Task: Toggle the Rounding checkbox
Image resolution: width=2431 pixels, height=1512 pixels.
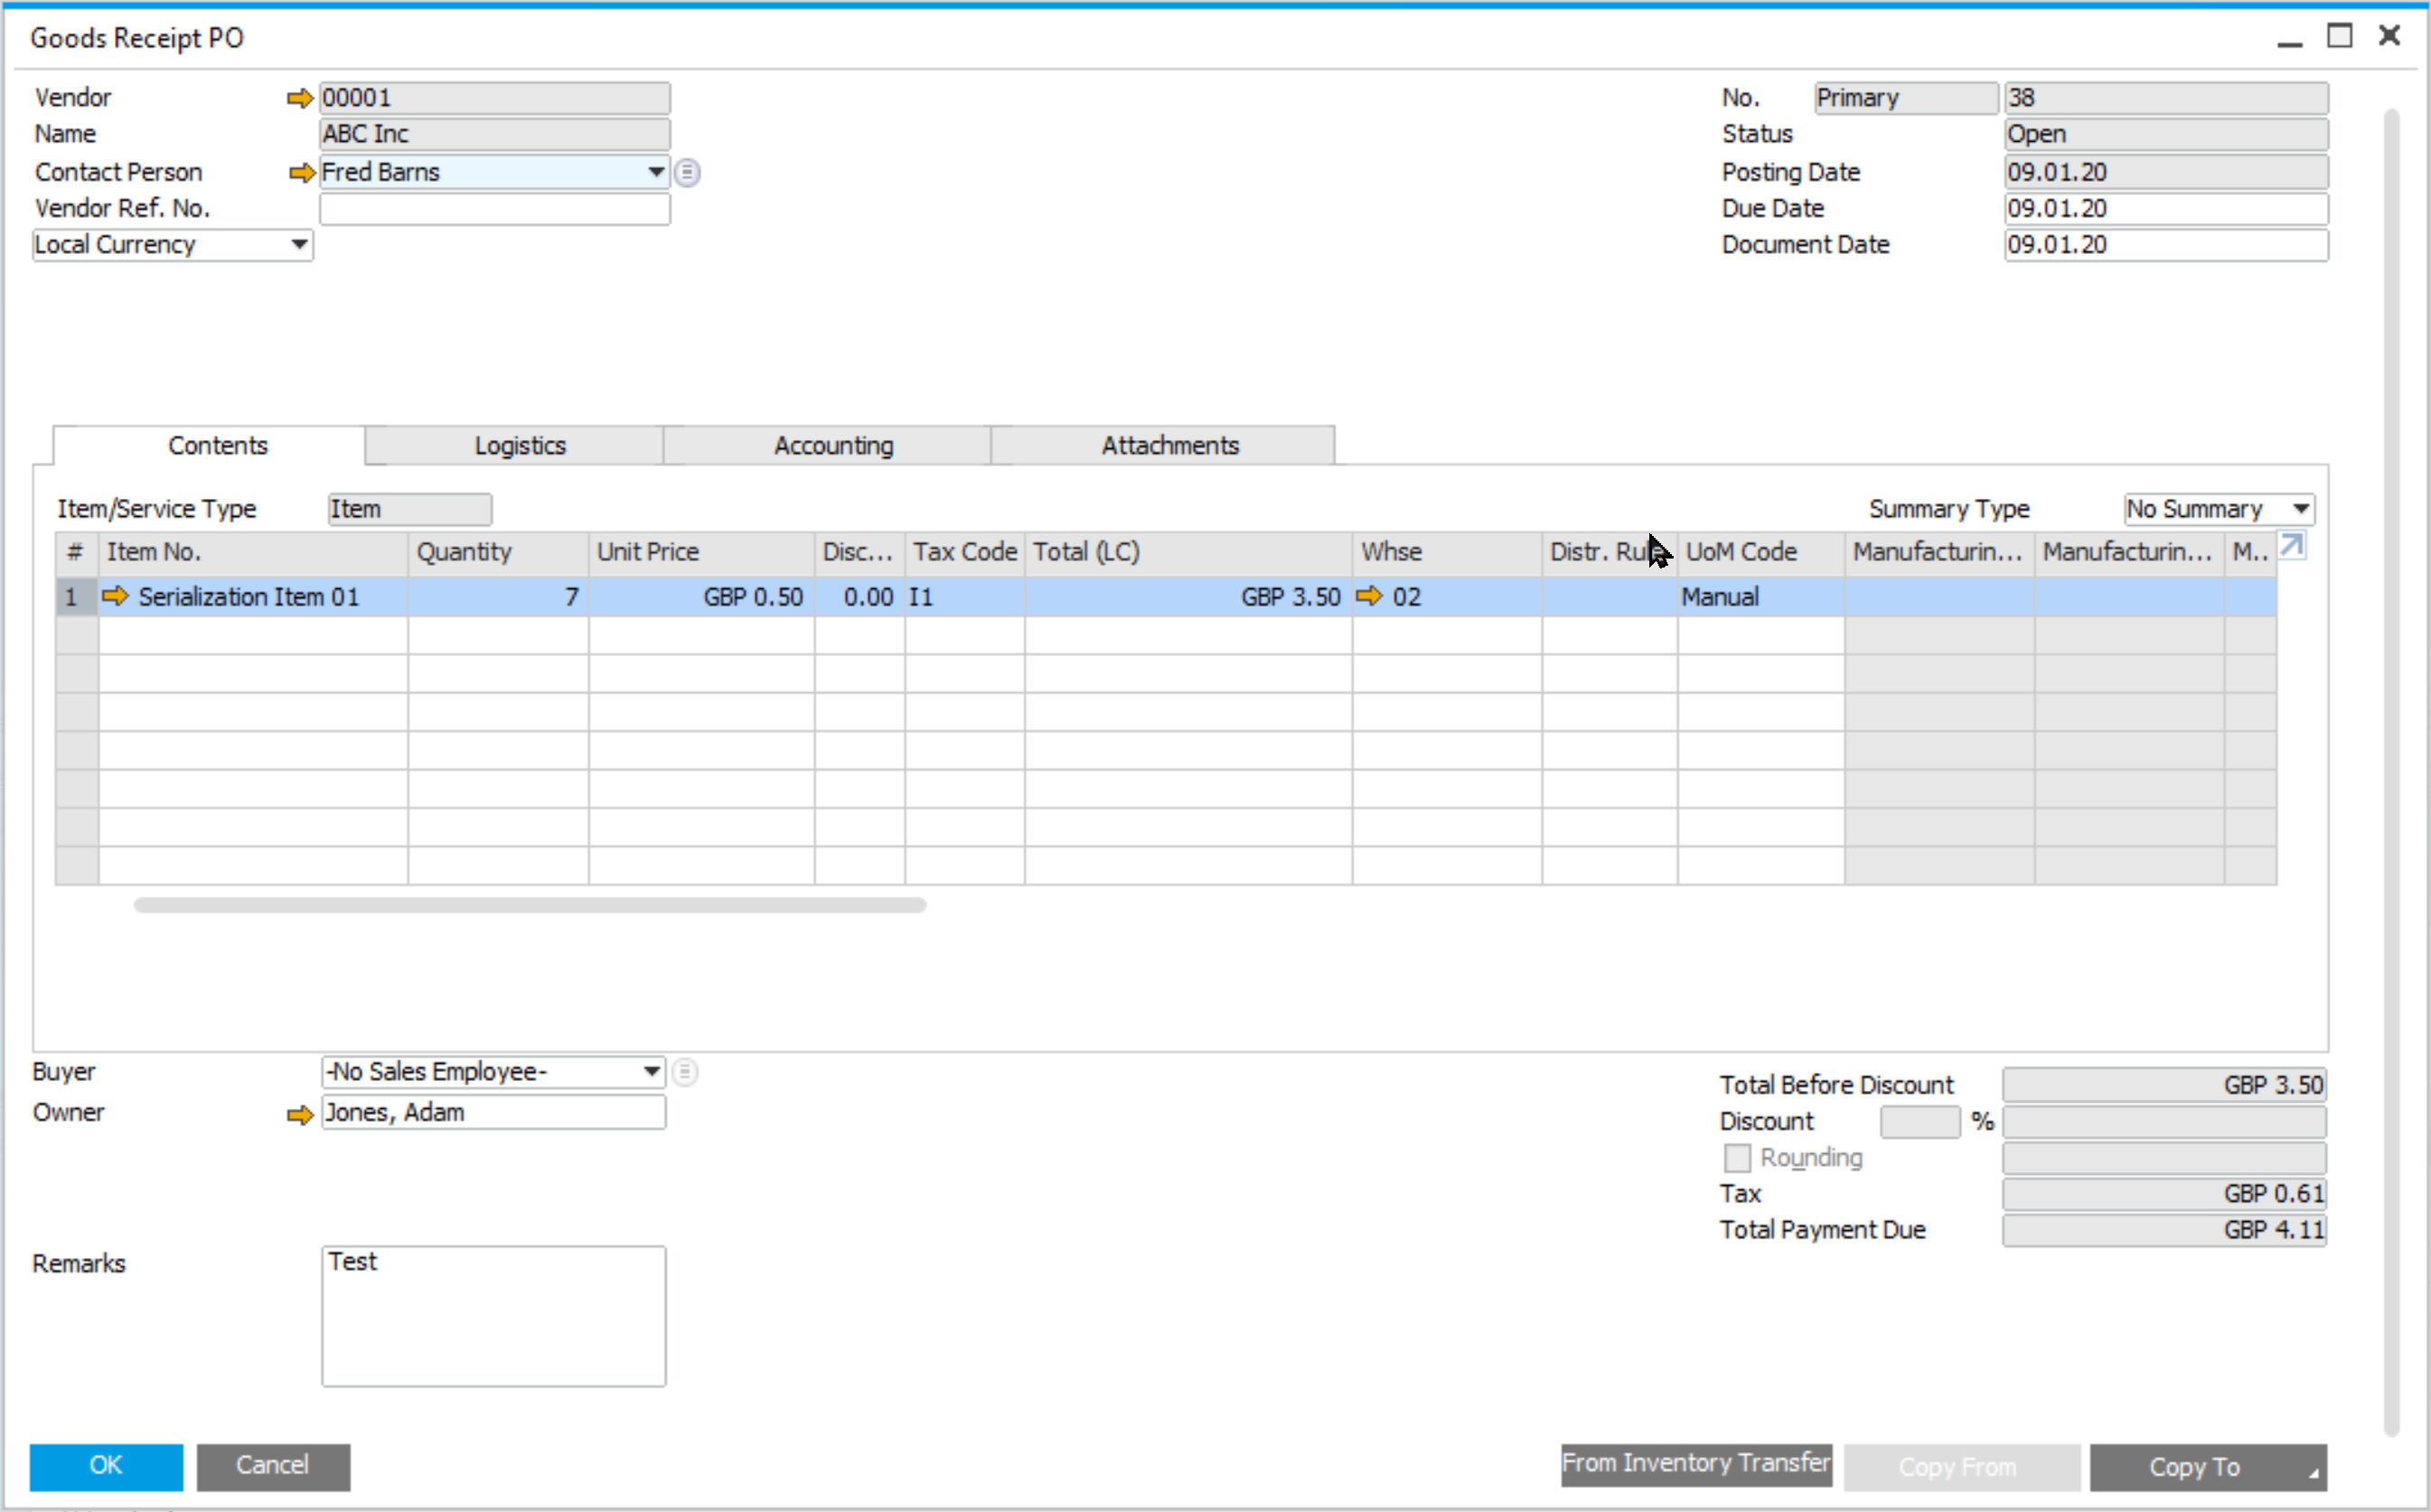Action: point(1740,1159)
